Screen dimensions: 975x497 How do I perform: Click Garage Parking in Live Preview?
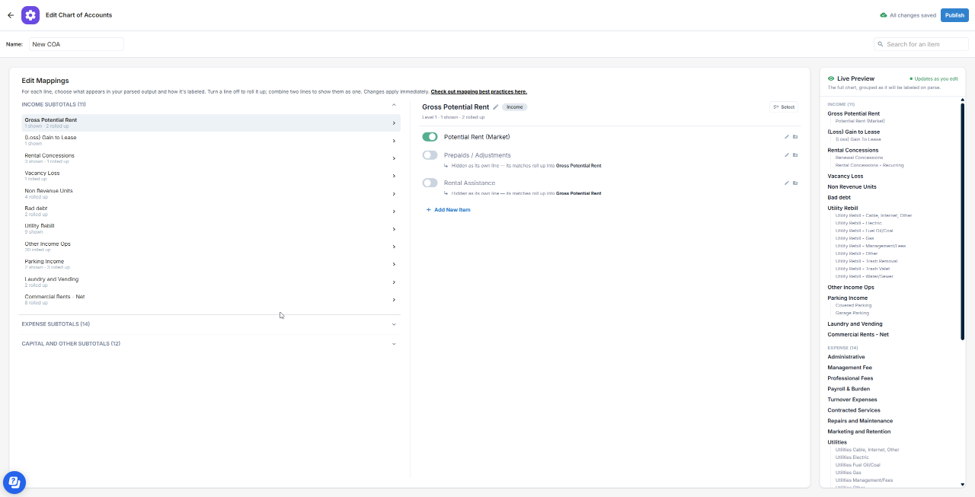click(x=853, y=313)
